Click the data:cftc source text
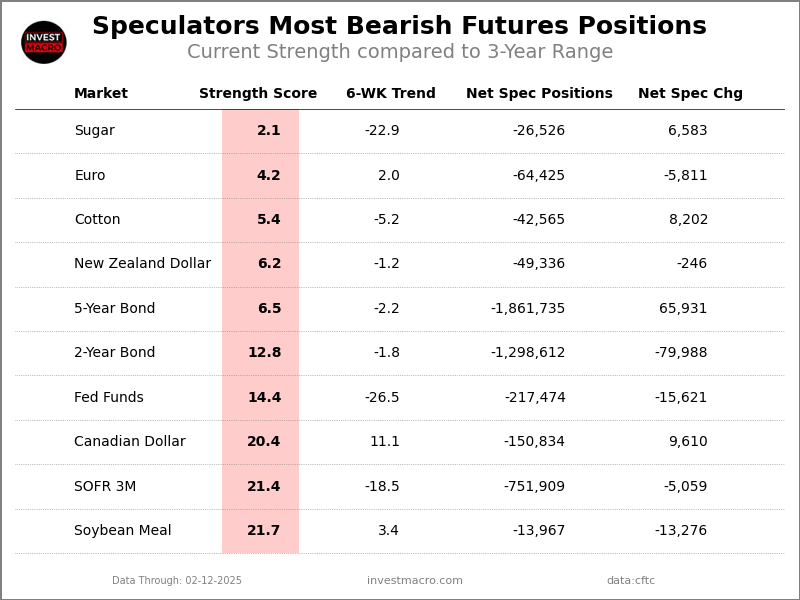Image resolution: width=800 pixels, height=600 pixels. point(631,581)
